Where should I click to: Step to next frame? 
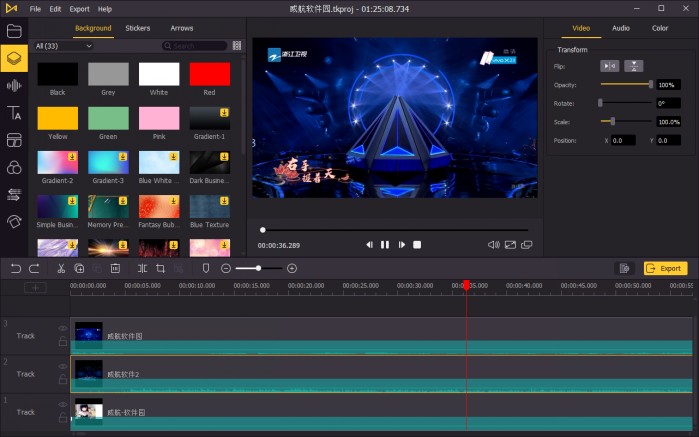402,245
